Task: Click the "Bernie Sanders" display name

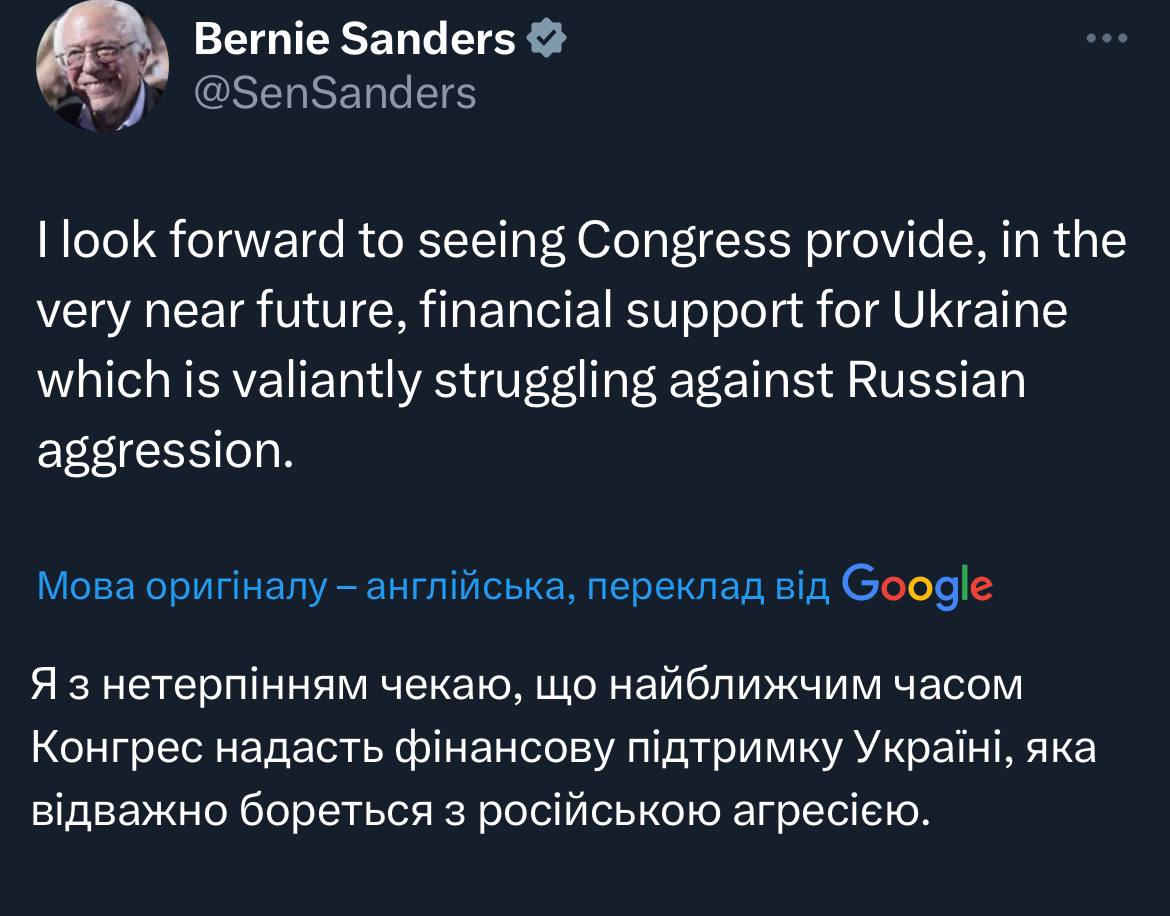Action: point(354,40)
